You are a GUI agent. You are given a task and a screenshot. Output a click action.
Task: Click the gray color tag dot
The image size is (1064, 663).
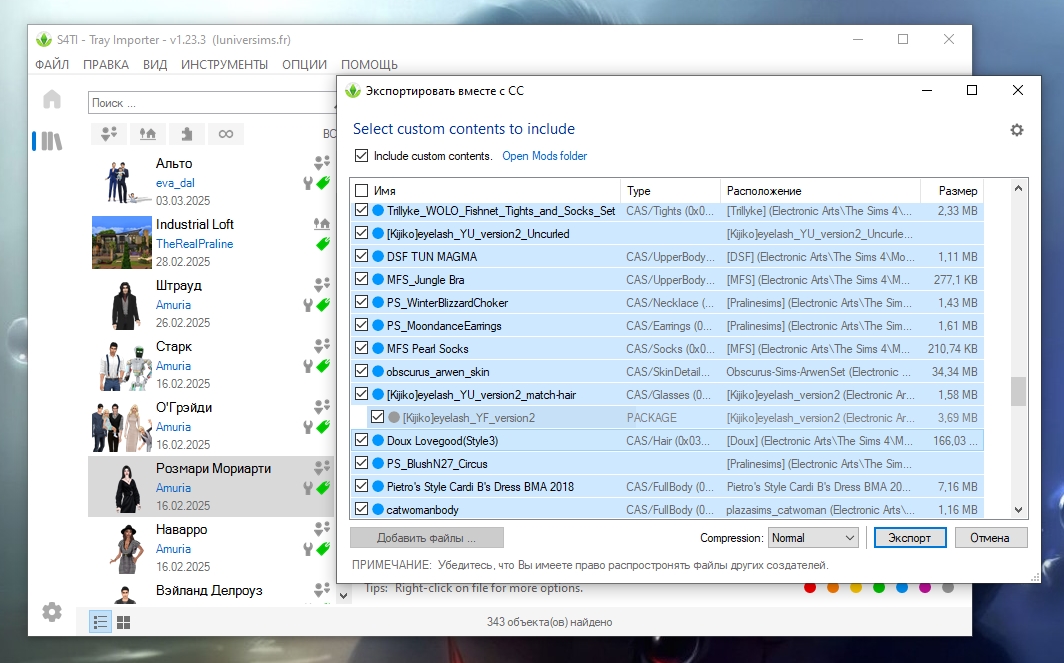click(948, 587)
